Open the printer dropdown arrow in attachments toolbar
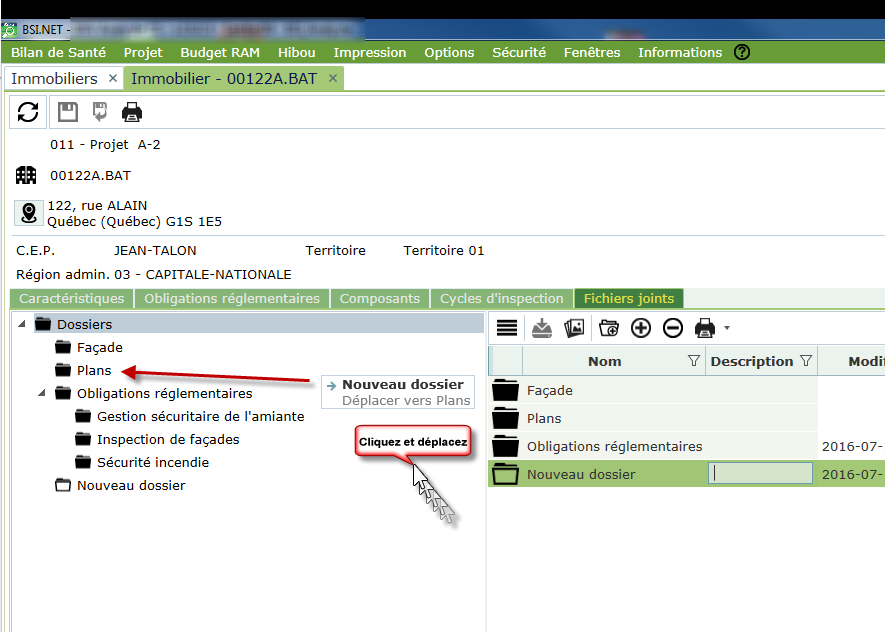The width and height of the screenshot is (885, 632). [727, 328]
